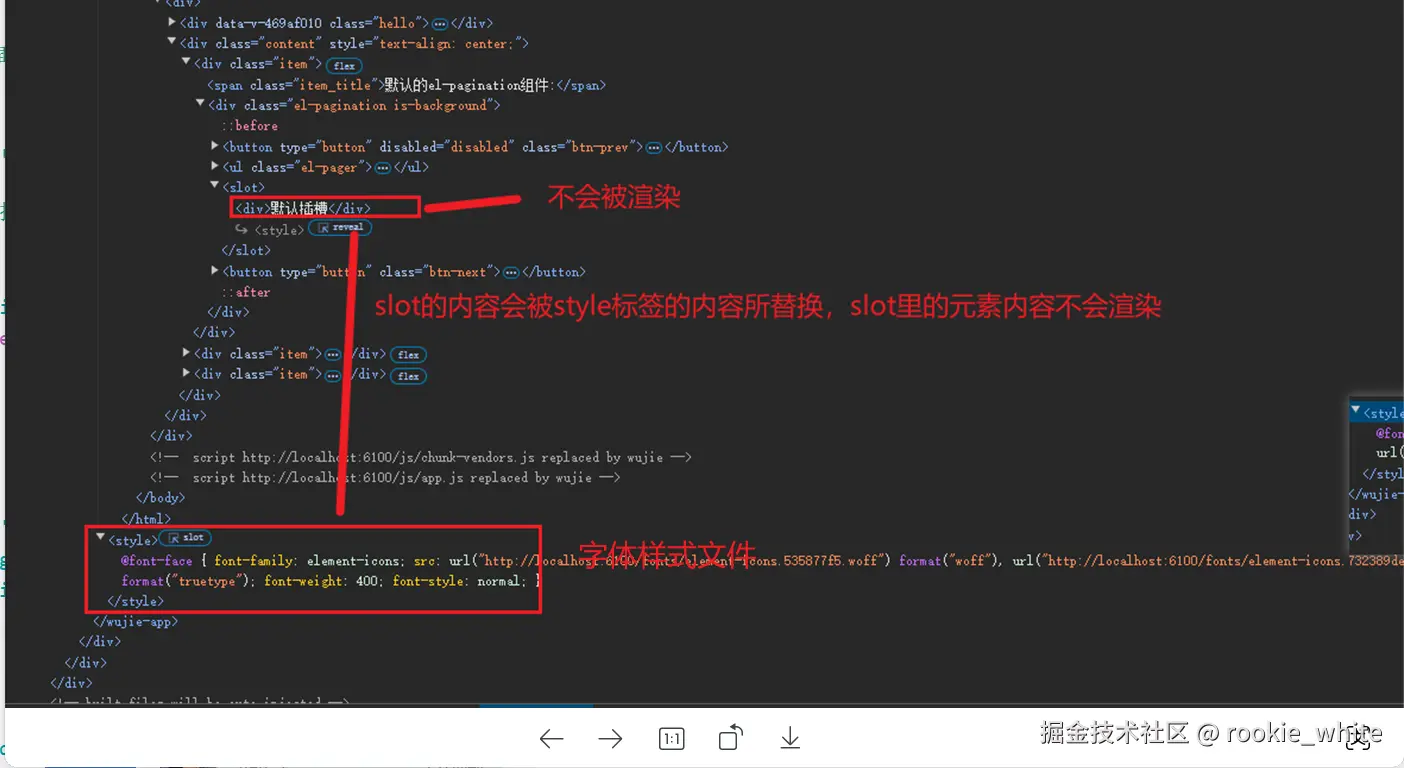Viewport: 1404px width, 768px height.
Task: Go to the previous image with left arrow
Action: (x=551, y=739)
